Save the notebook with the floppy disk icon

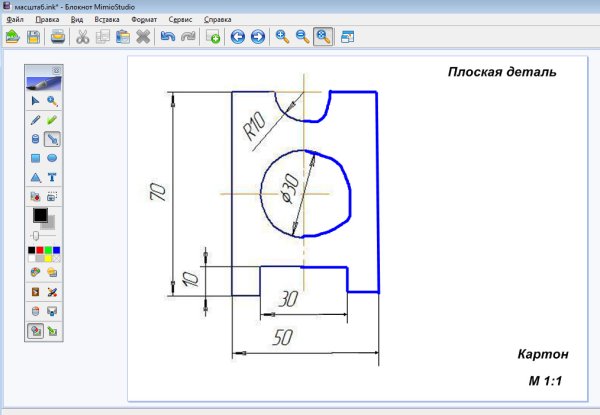click(33, 37)
